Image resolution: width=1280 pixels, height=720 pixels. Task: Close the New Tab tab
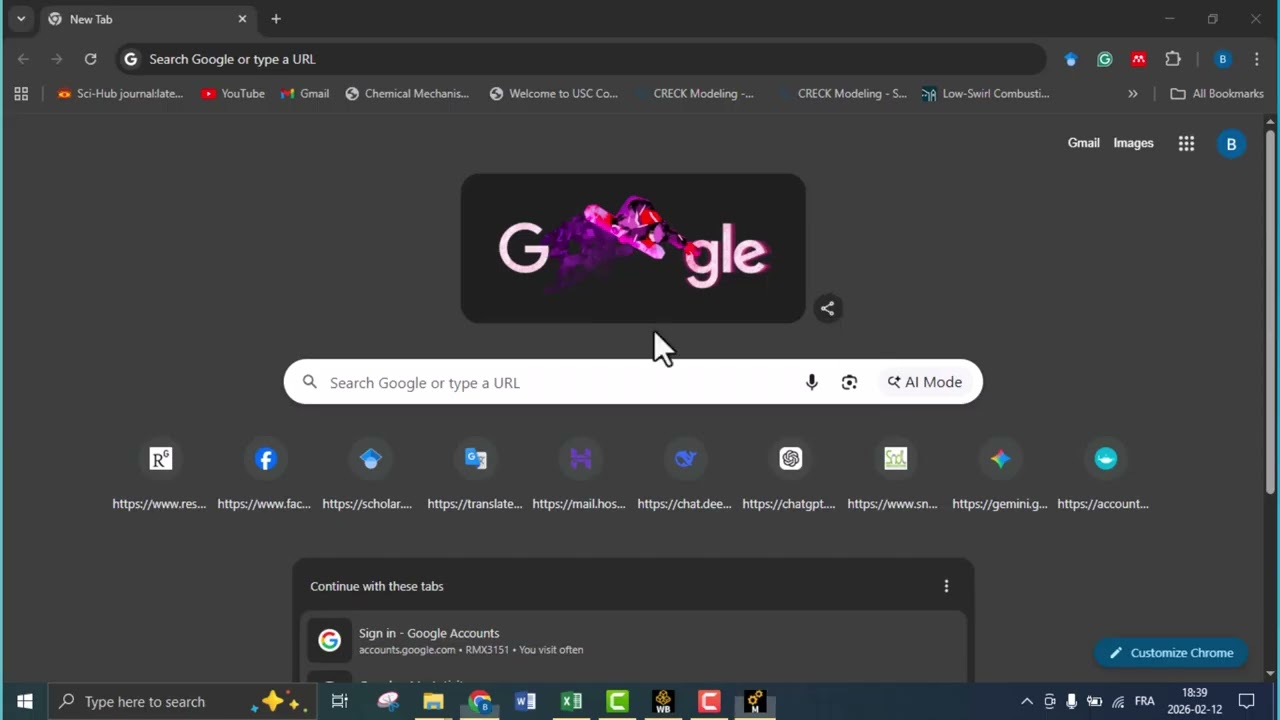click(x=242, y=19)
